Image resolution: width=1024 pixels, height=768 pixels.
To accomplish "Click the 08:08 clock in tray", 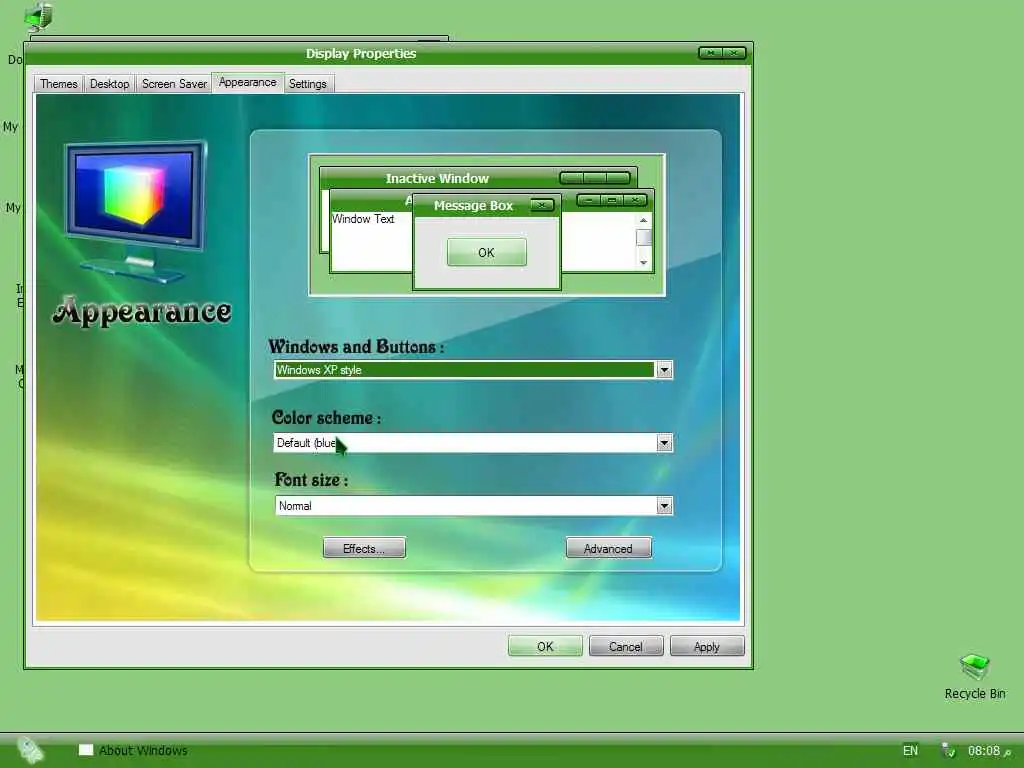I will tap(984, 750).
